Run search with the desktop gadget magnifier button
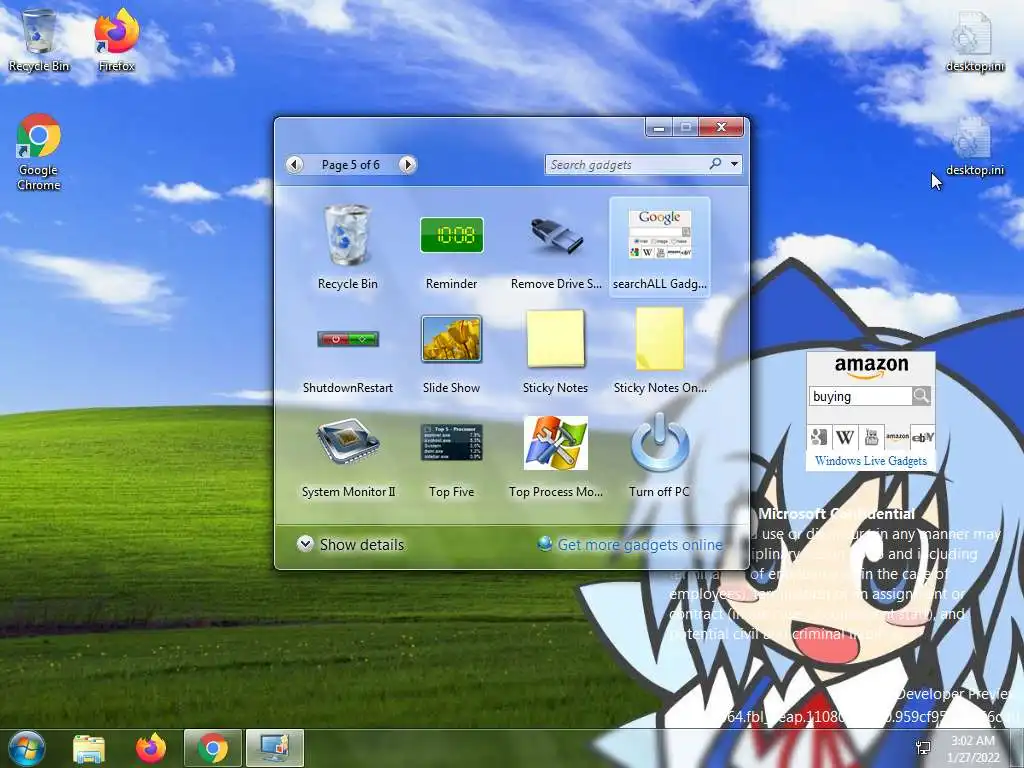The width and height of the screenshot is (1024, 768). 921,396
